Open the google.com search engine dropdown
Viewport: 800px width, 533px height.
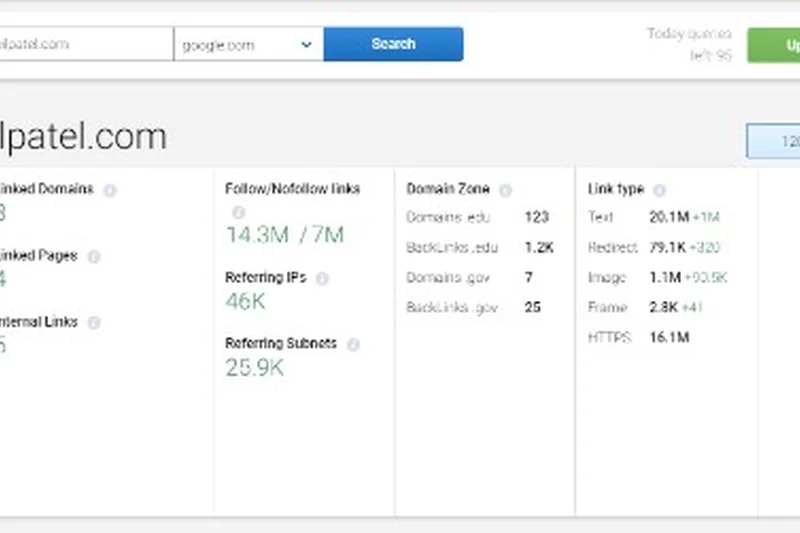point(248,44)
